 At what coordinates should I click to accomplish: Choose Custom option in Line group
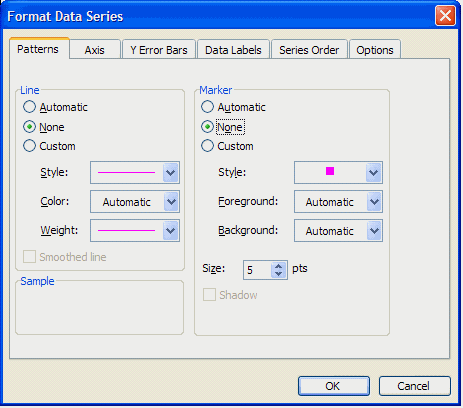coord(29,146)
